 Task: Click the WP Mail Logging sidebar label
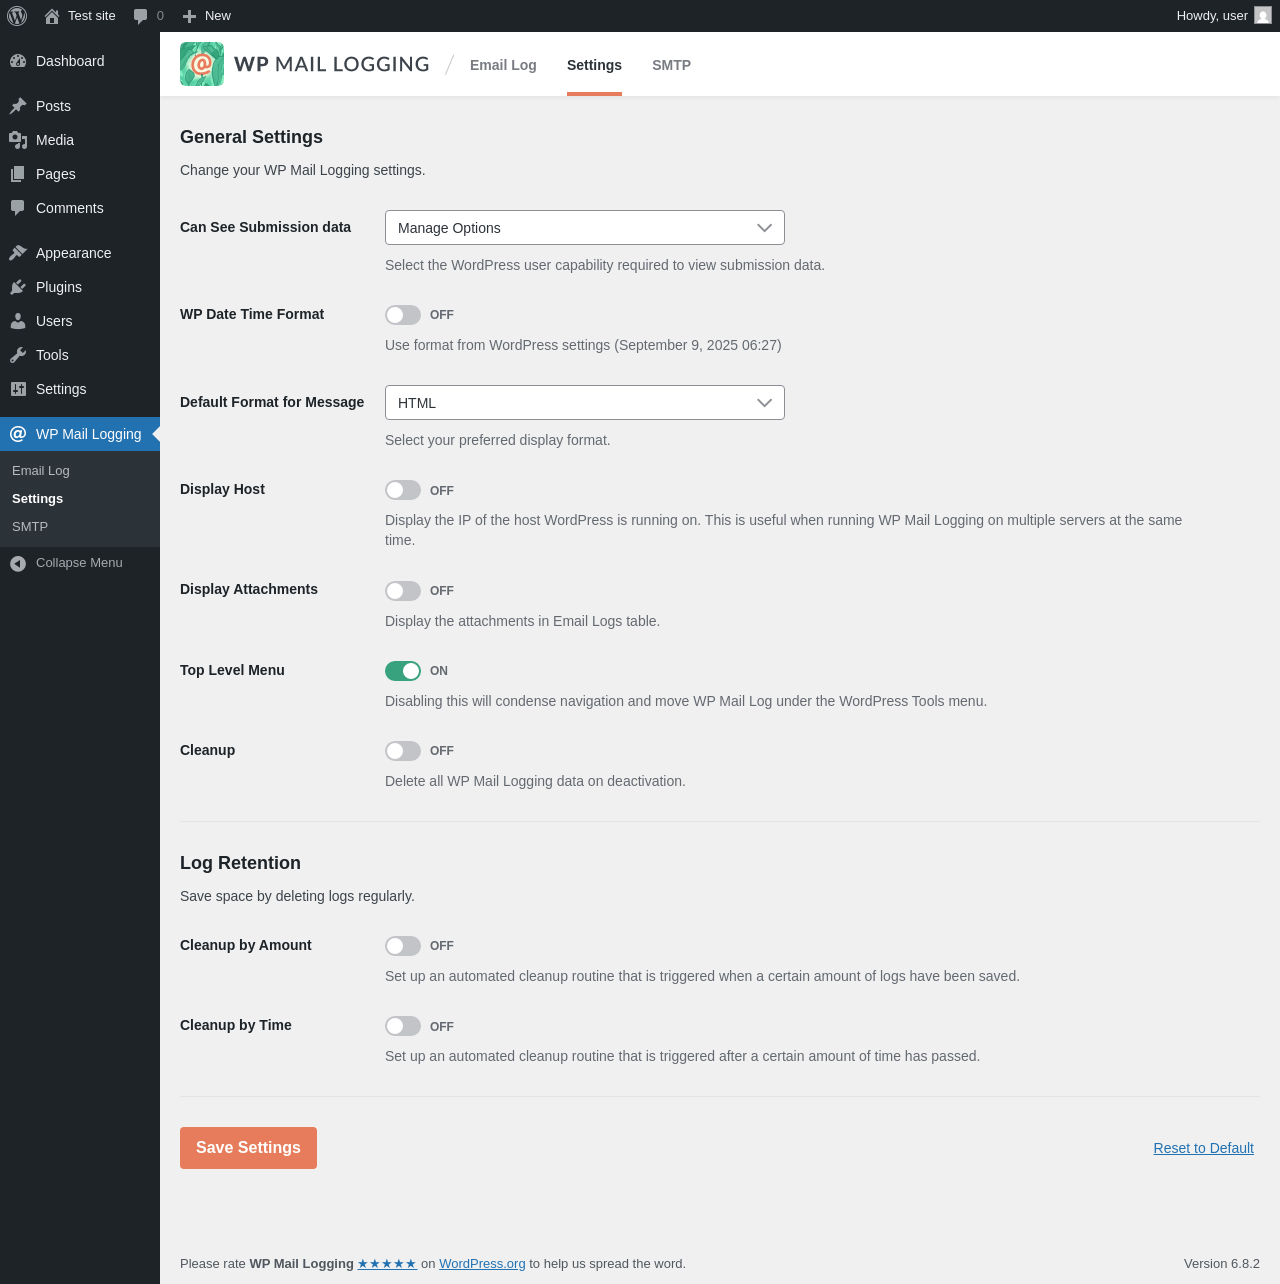point(89,434)
